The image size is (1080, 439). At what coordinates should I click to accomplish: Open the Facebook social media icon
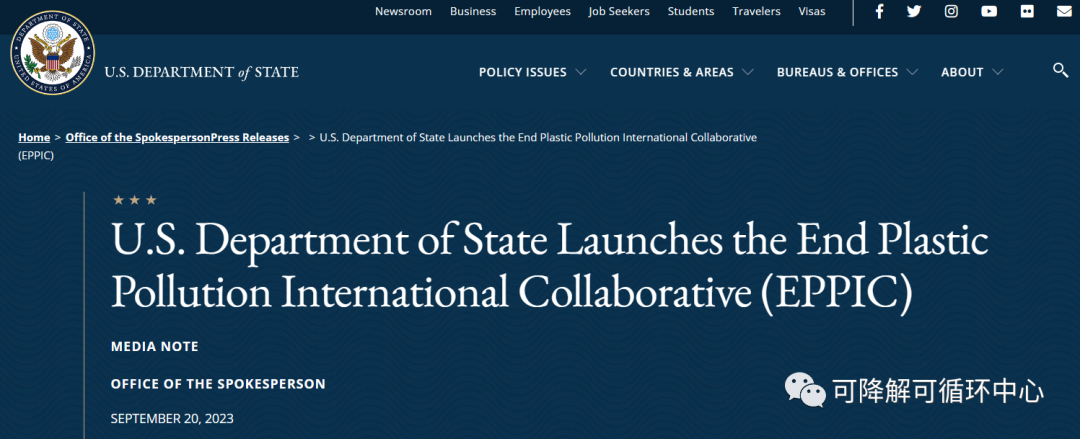click(879, 12)
